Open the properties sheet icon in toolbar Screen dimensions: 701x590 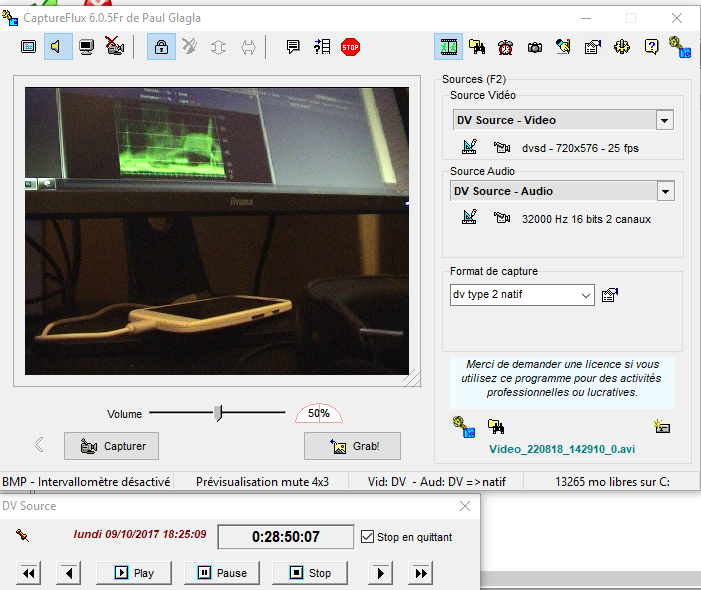click(x=593, y=46)
